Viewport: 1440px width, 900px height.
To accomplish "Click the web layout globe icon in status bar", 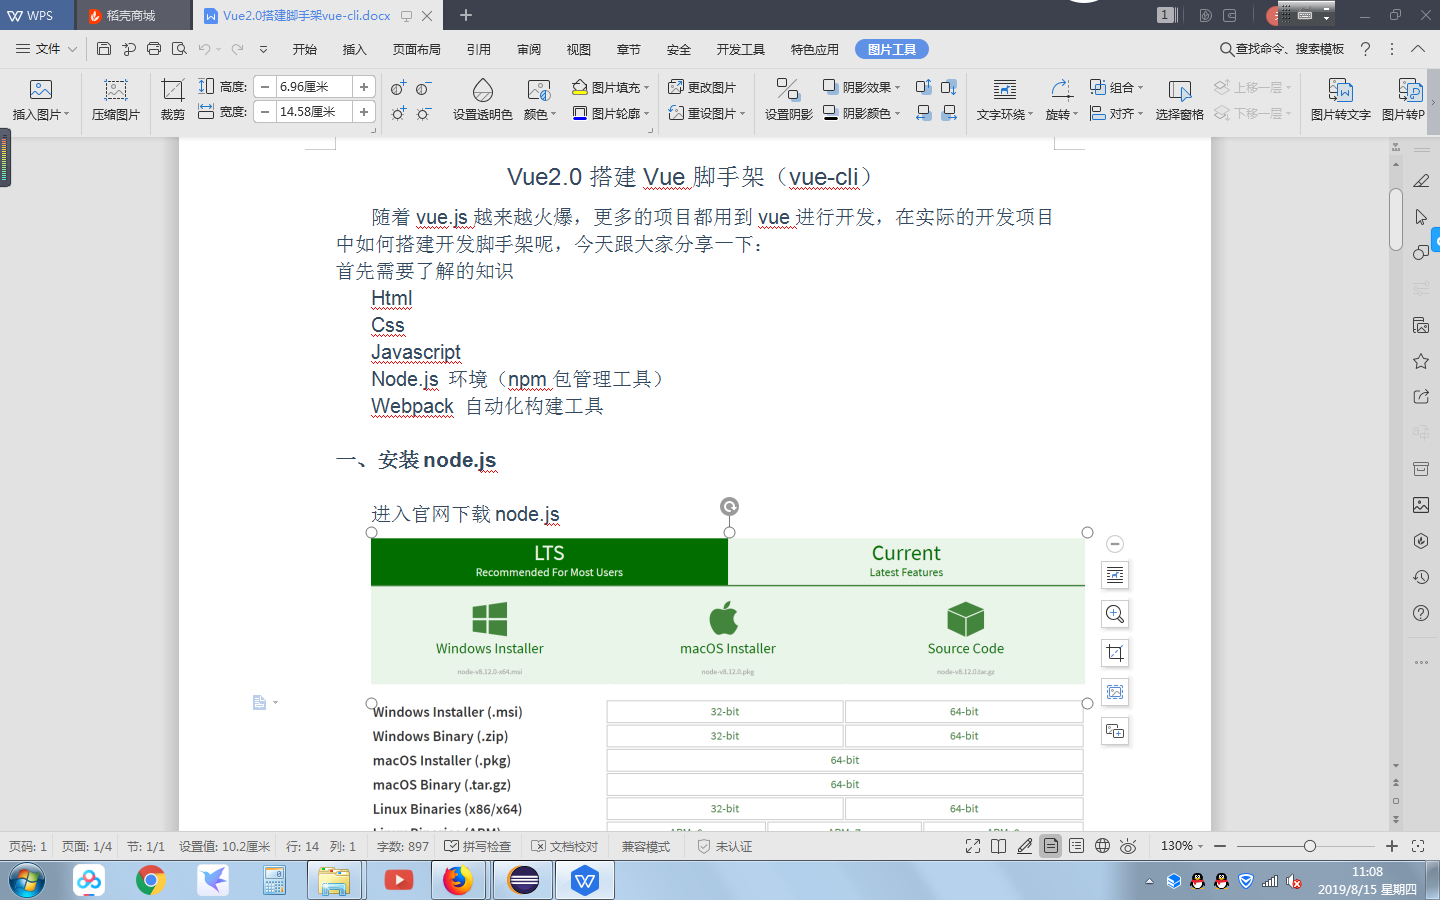I will (1102, 846).
